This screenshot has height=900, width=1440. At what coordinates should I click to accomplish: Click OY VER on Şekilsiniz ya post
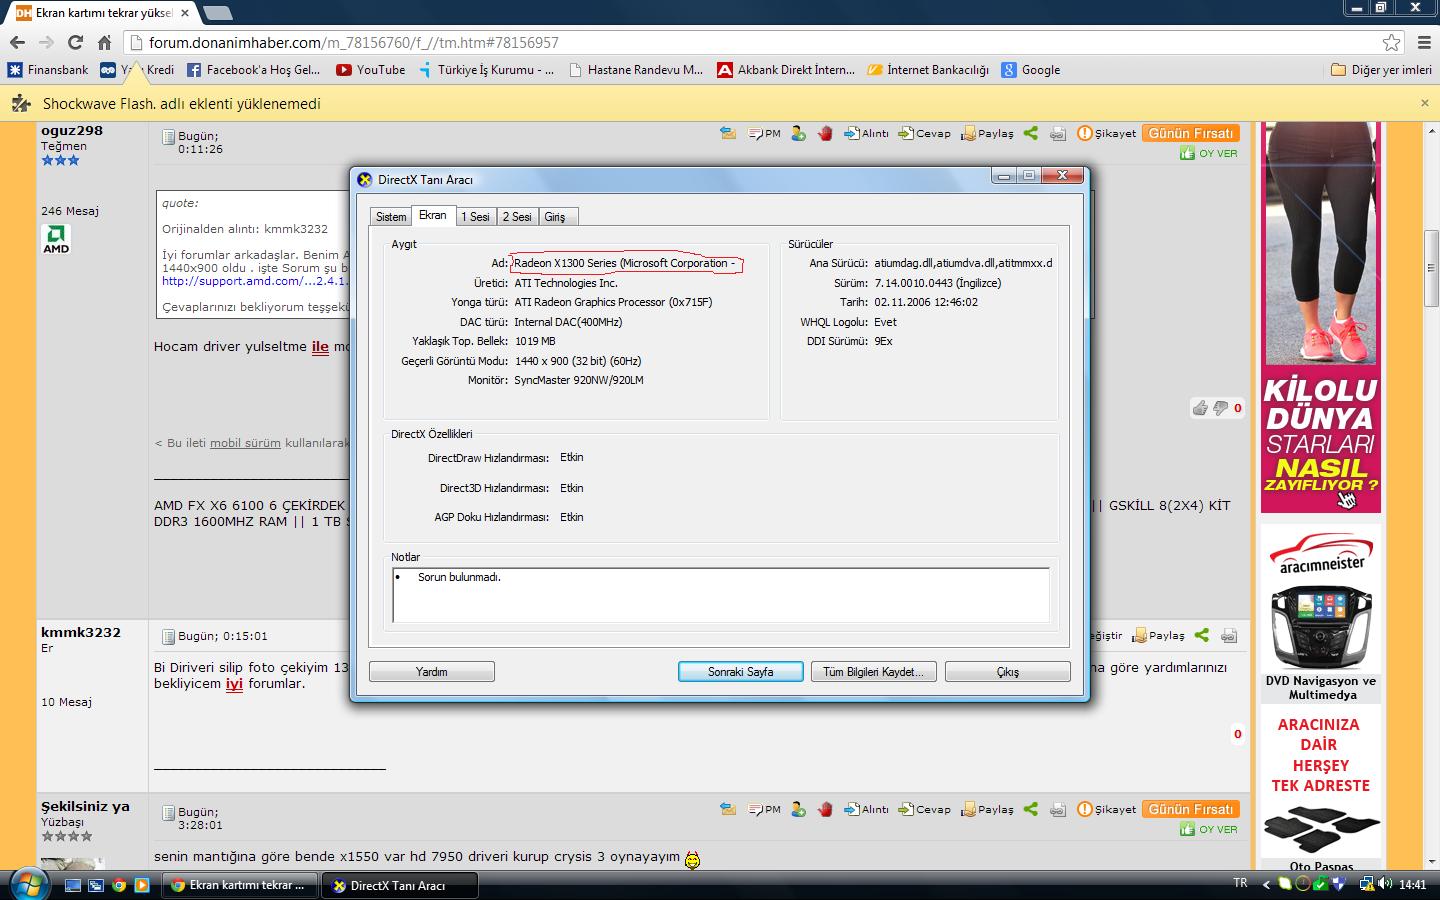click(x=1209, y=829)
